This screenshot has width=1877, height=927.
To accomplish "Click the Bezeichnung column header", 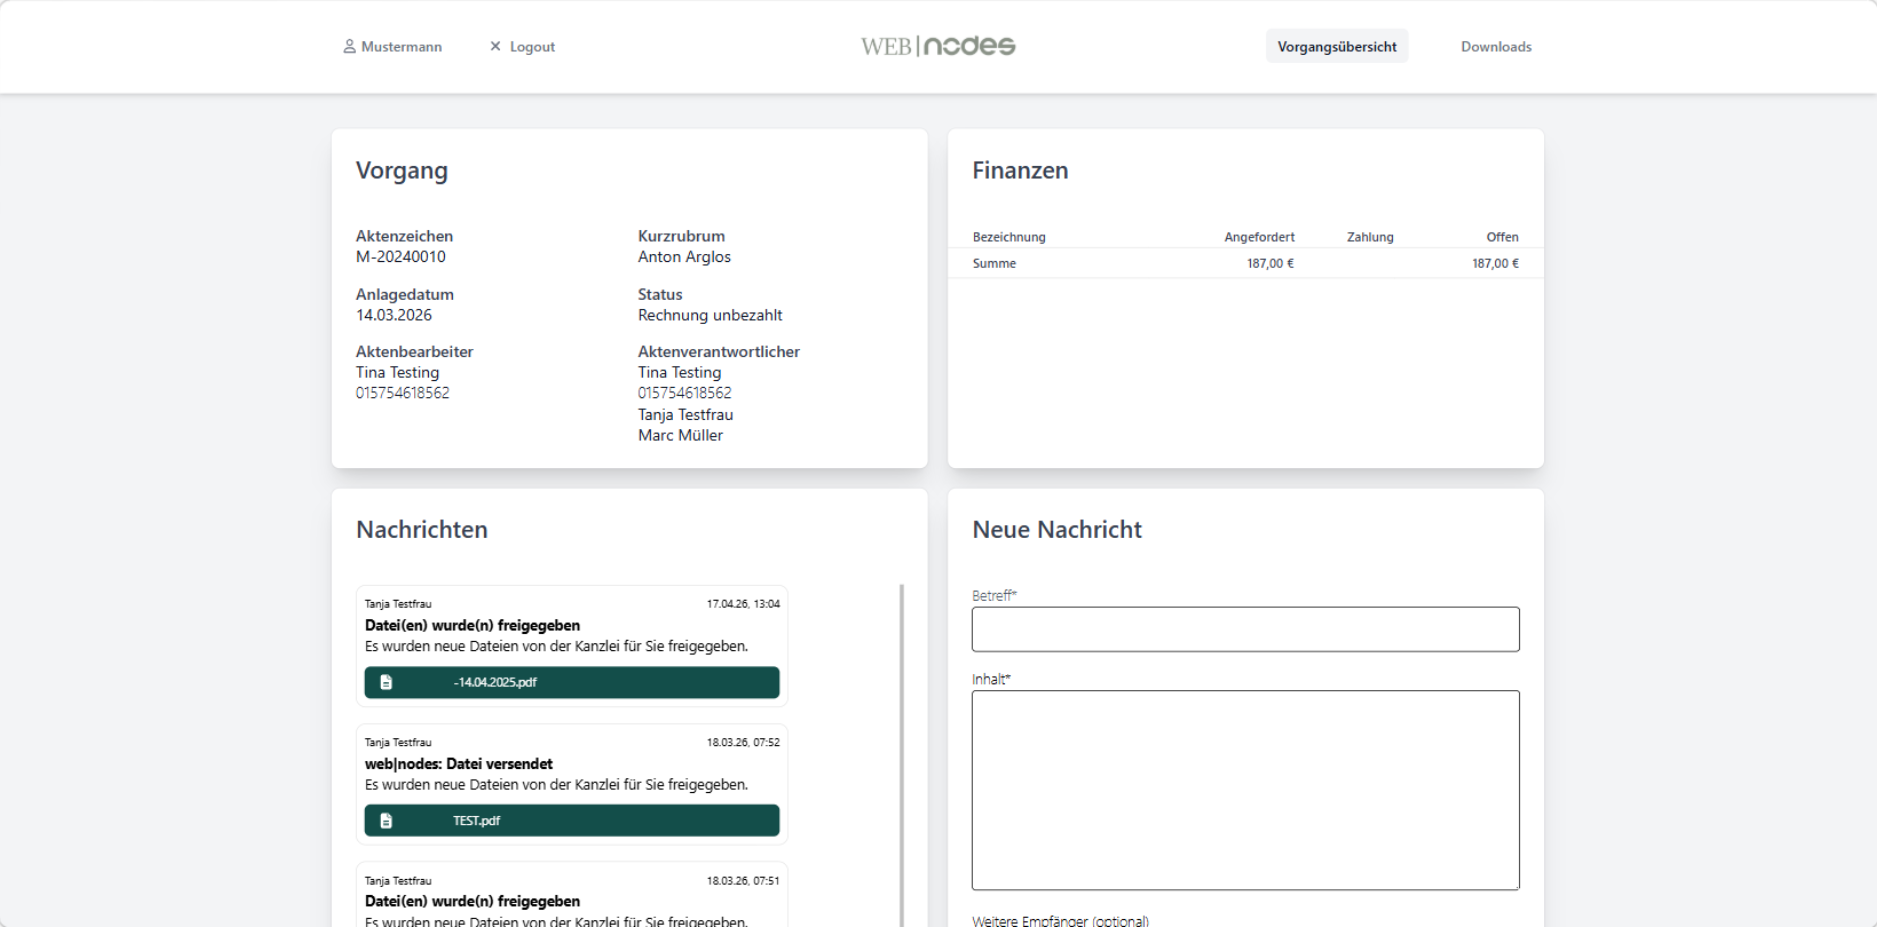I will pyautogui.click(x=1008, y=238).
